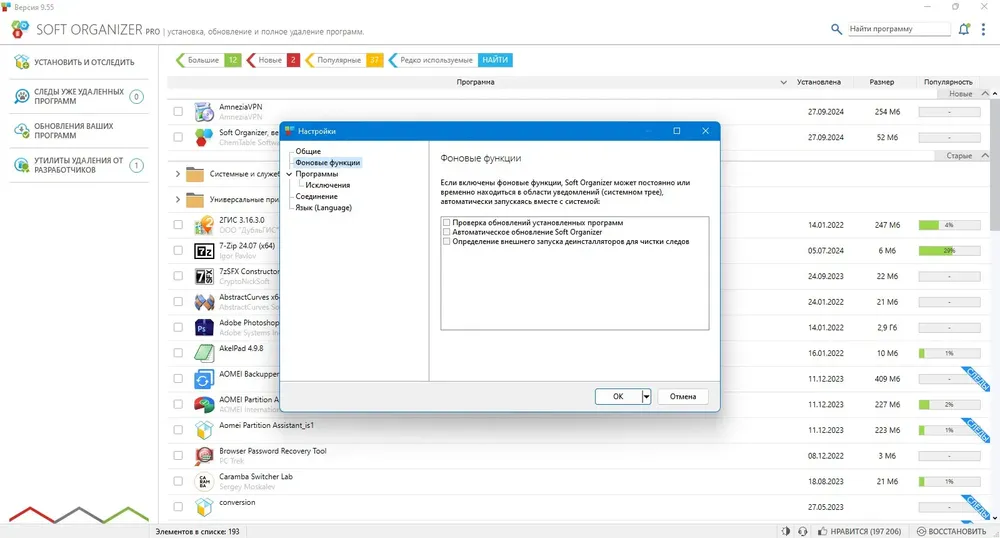Click the 7-Zip 24.07 program icon
1000x538 pixels.
click(203, 251)
